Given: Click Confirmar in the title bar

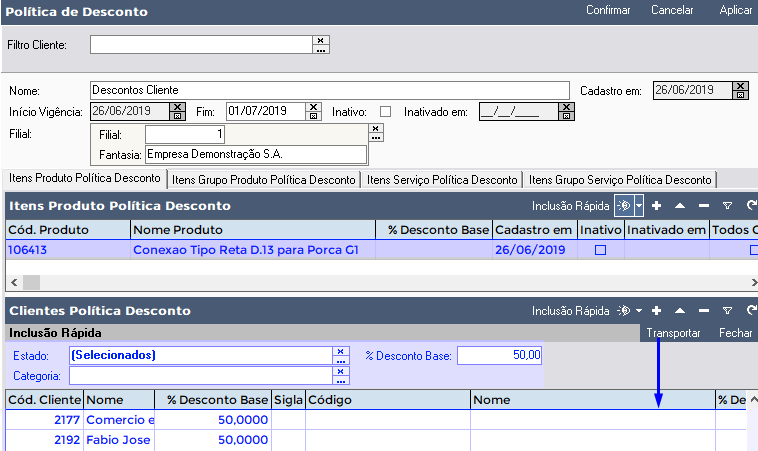Looking at the screenshot, I should click(608, 10).
